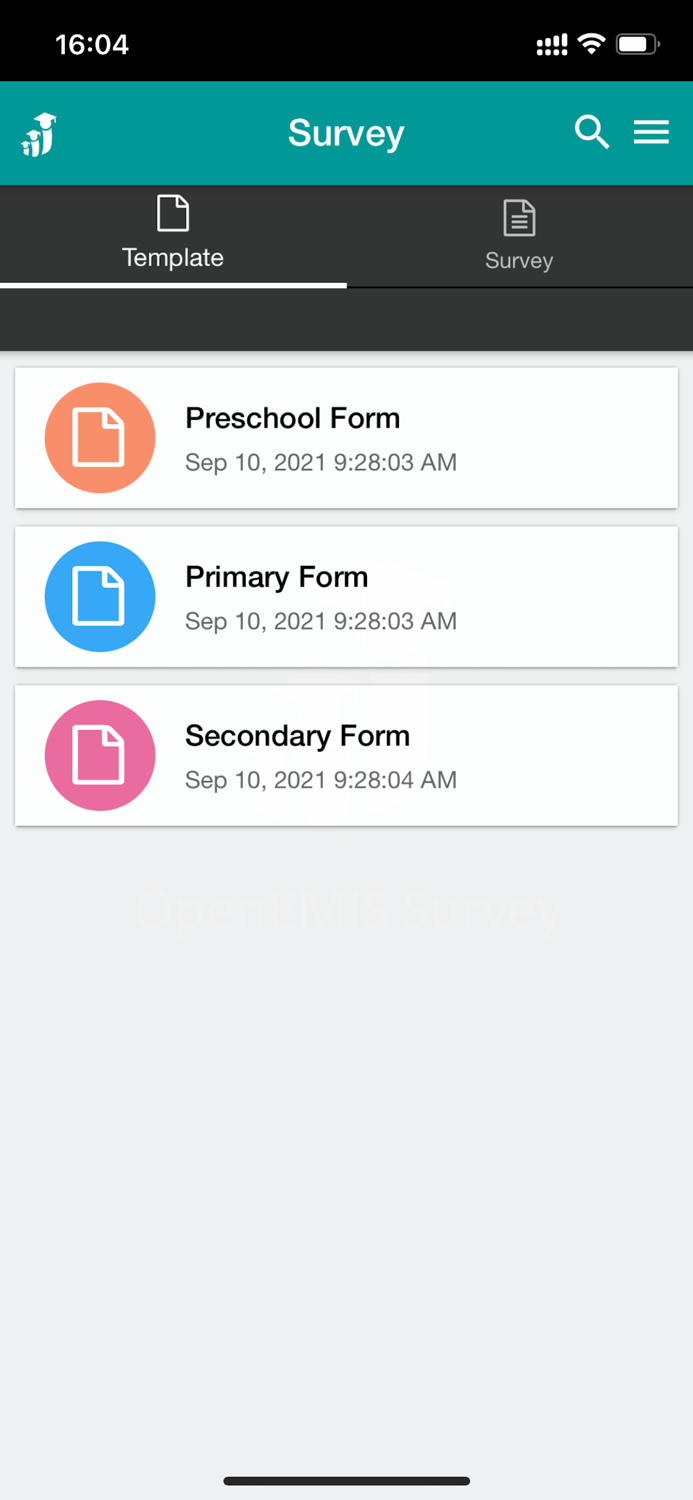Open the Preschool Form template
Viewport: 693px width, 1500px height.
(346, 437)
